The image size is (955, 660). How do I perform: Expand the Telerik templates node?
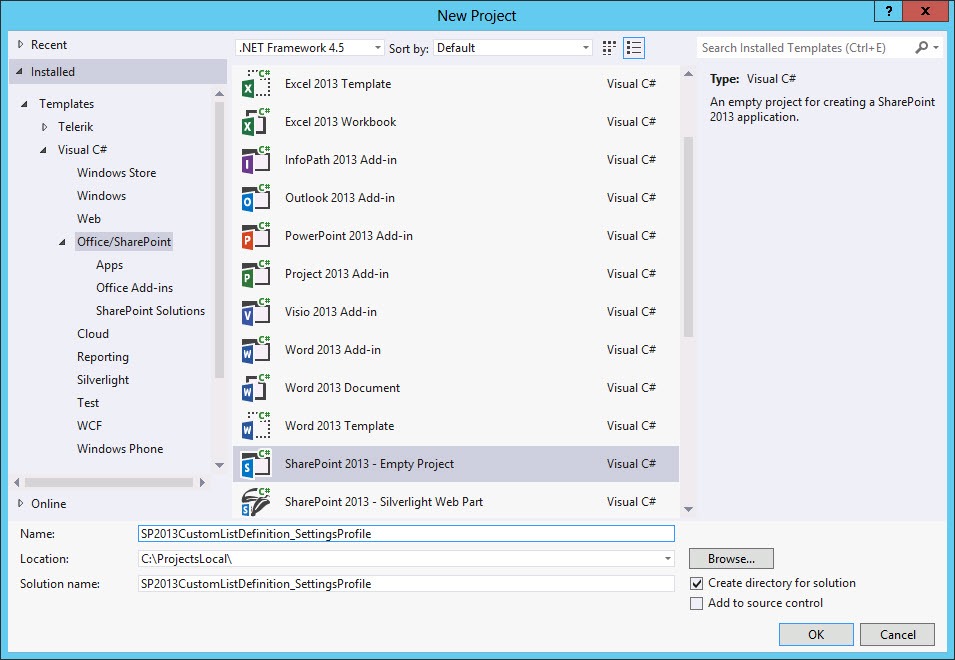pos(45,127)
